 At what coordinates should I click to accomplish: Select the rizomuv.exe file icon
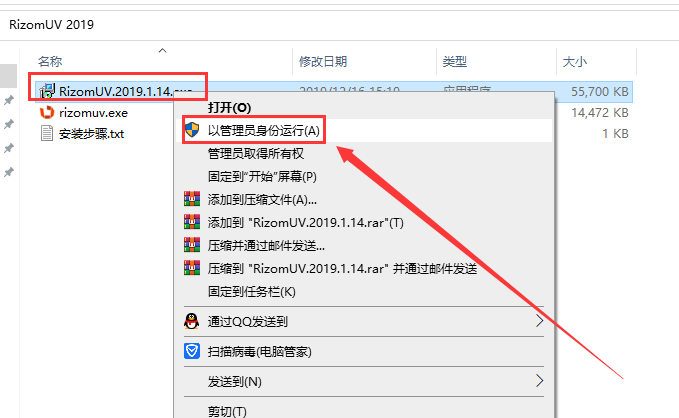pos(47,112)
